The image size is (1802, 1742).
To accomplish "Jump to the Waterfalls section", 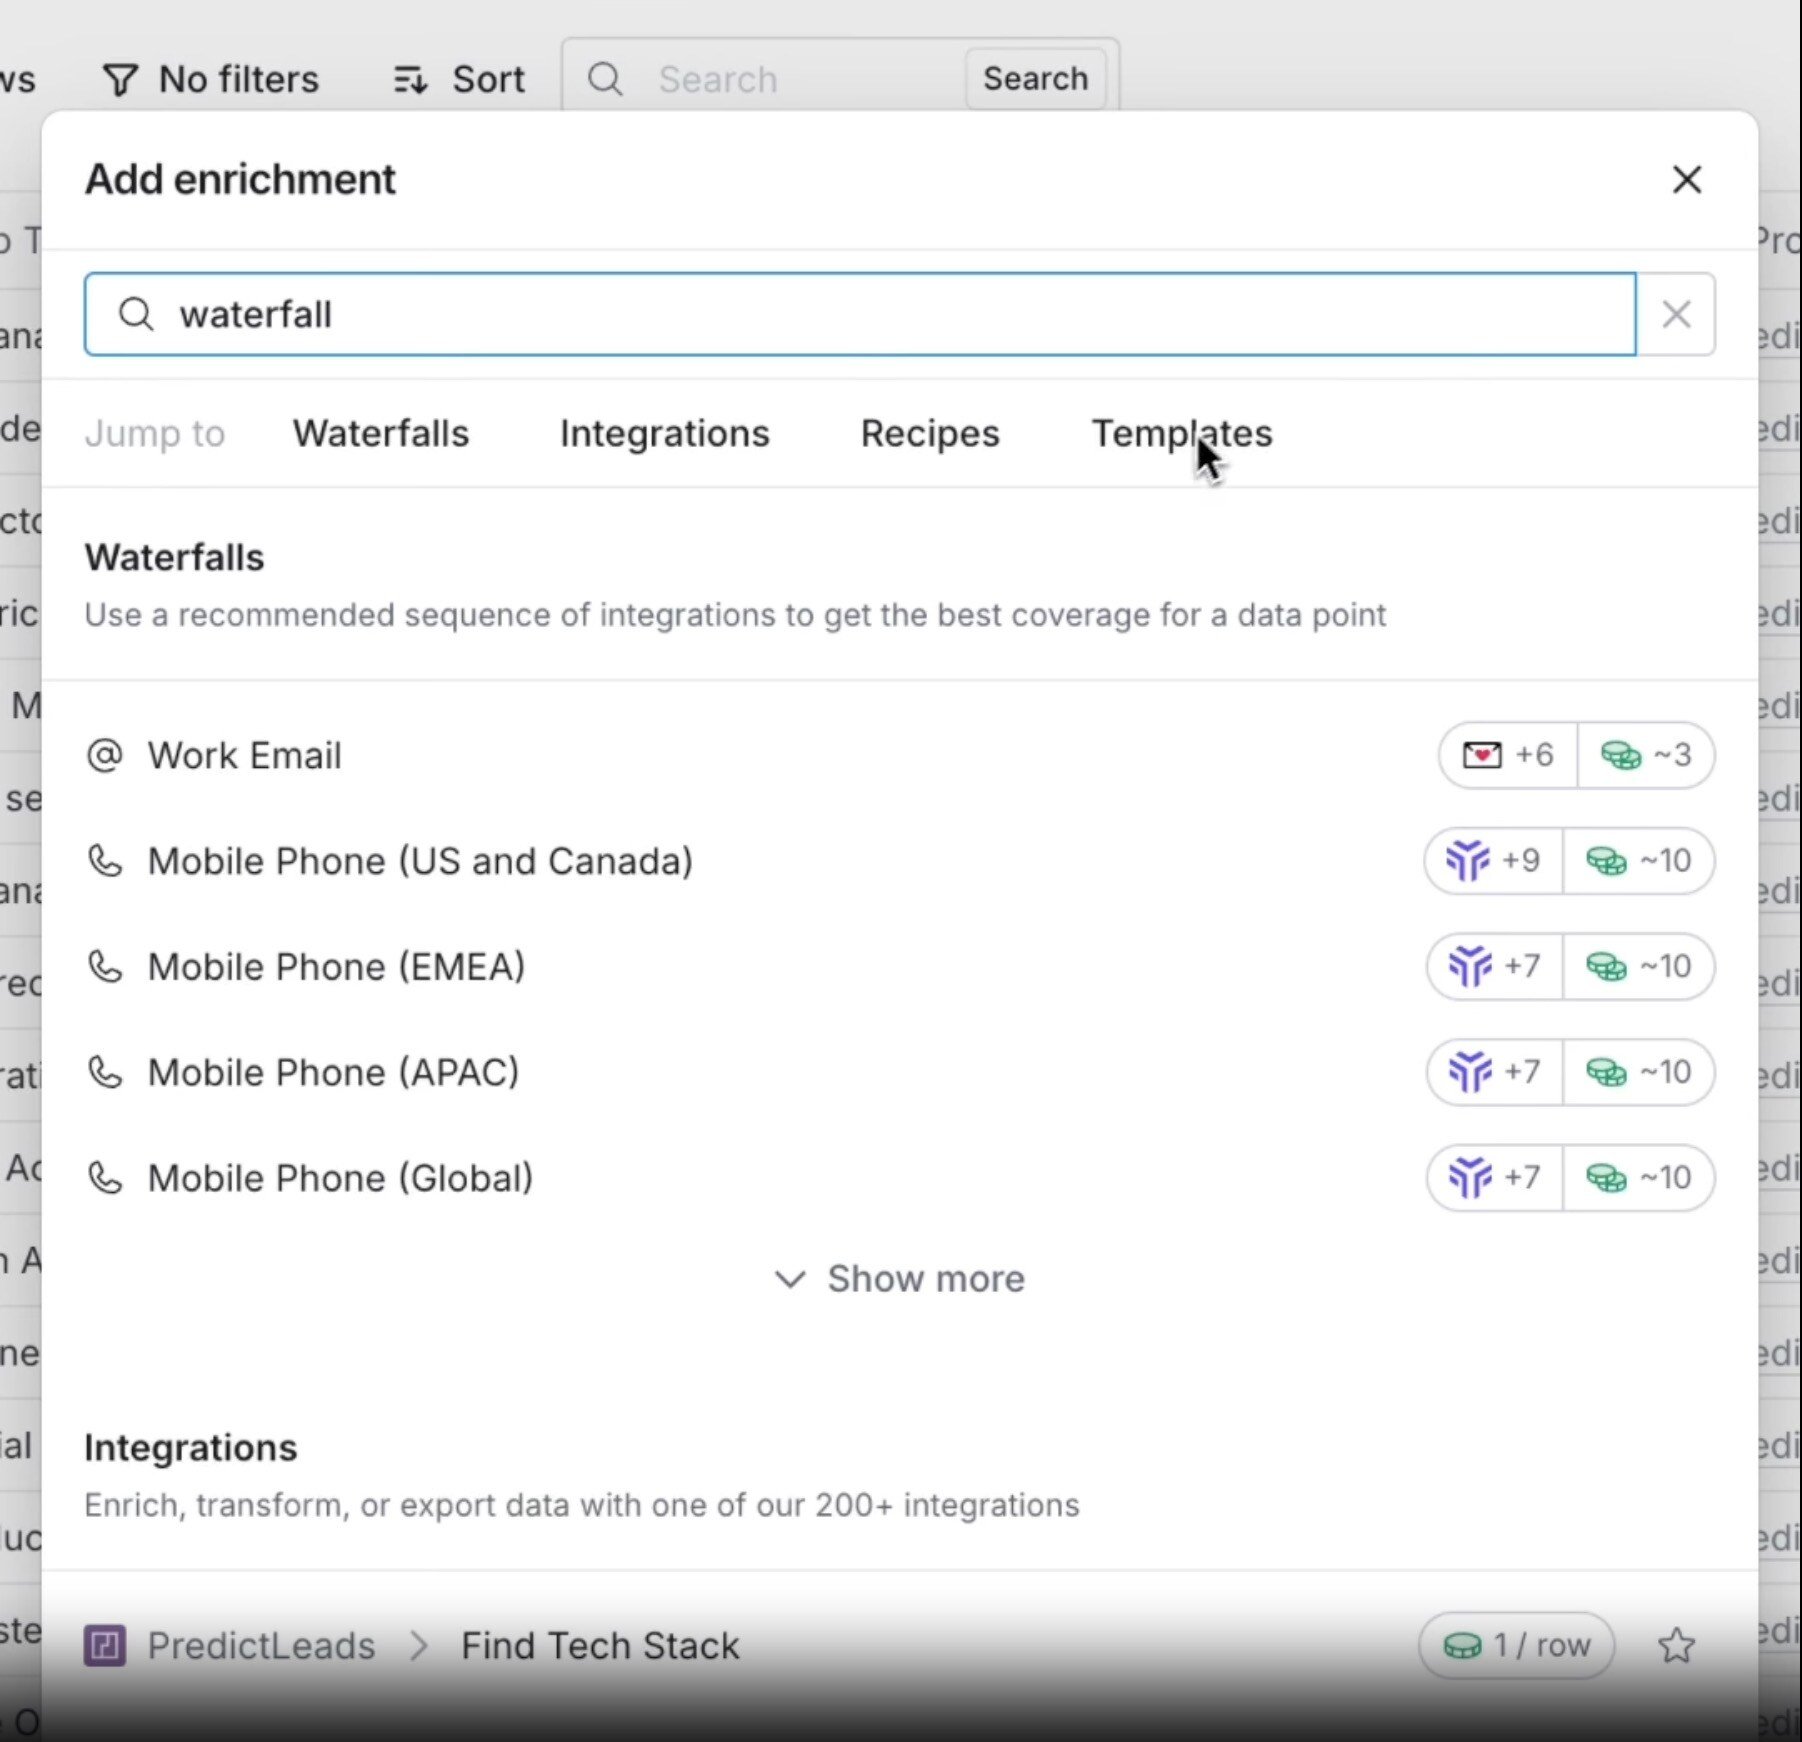I will point(380,434).
